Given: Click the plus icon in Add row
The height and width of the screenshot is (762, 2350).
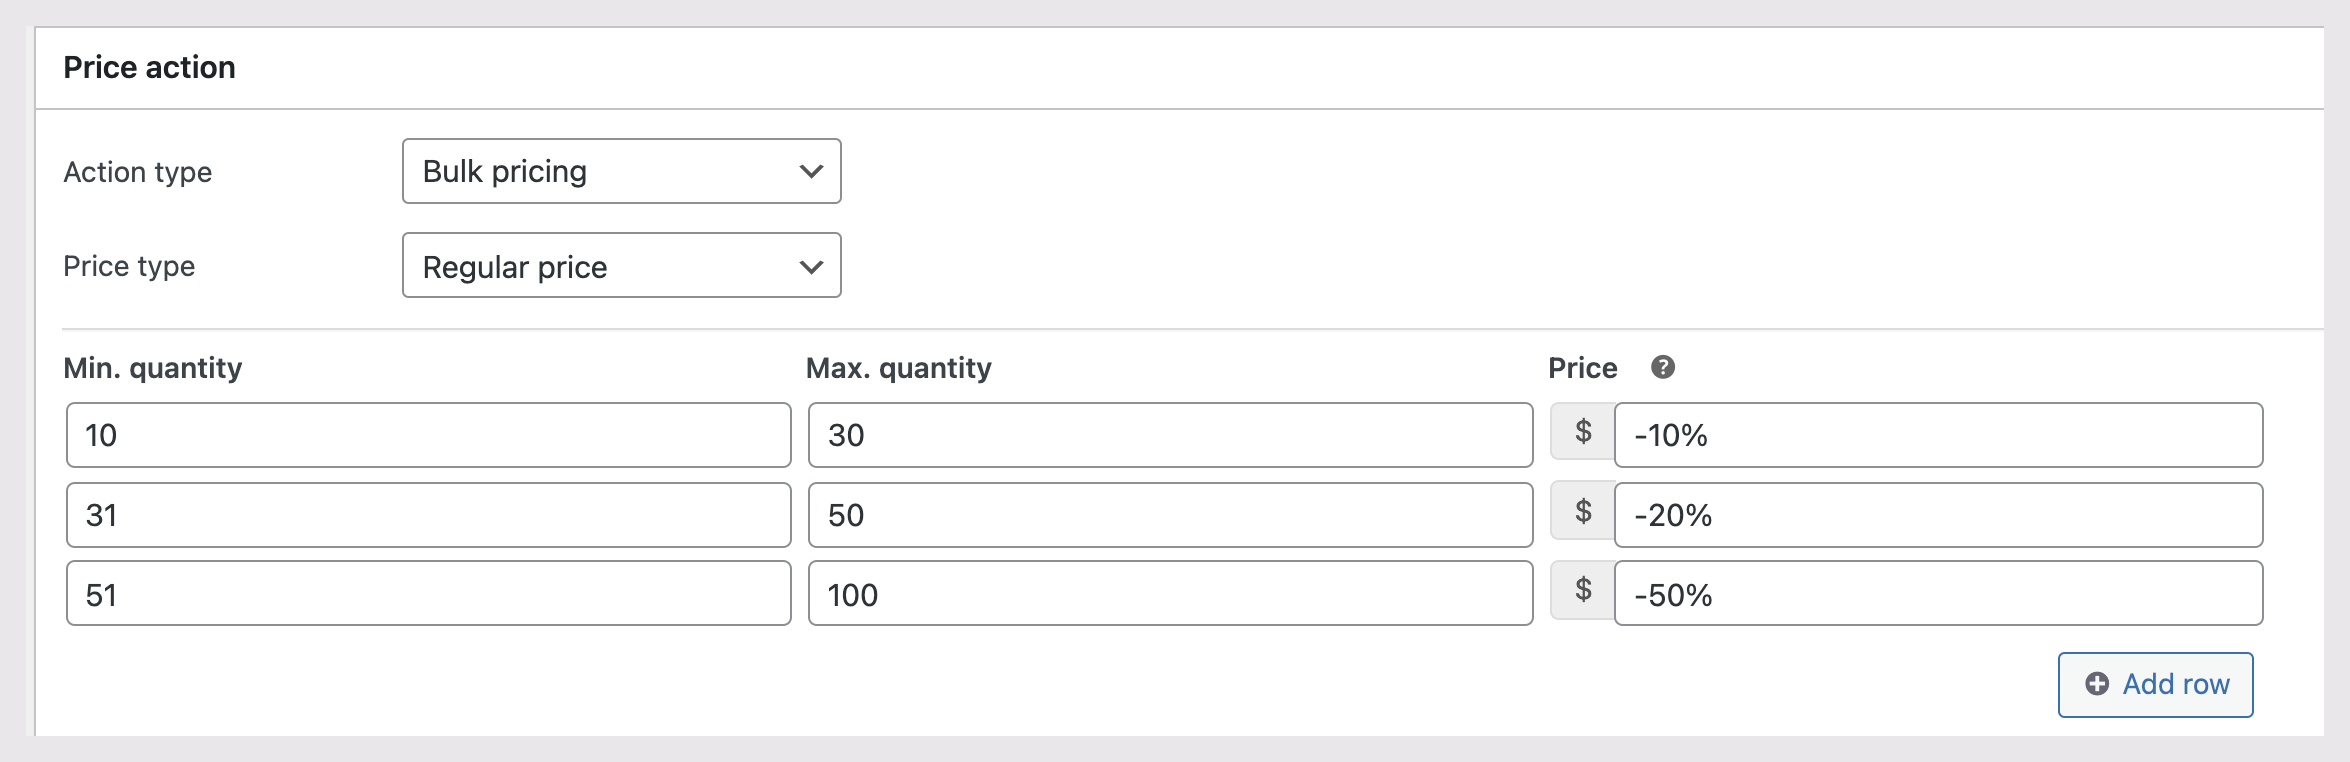Looking at the screenshot, I should [2097, 684].
